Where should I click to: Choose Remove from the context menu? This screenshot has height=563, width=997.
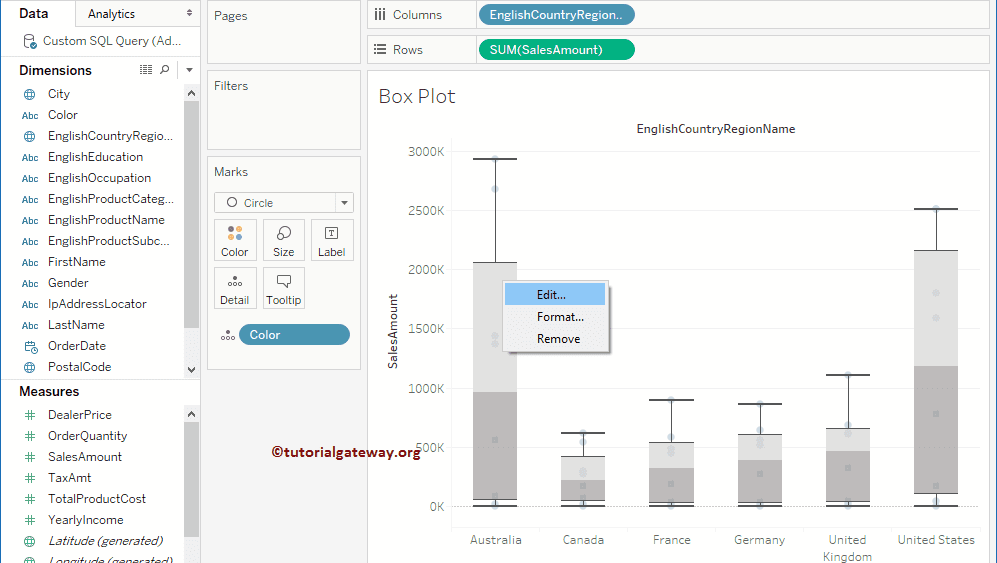click(x=558, y=339)
